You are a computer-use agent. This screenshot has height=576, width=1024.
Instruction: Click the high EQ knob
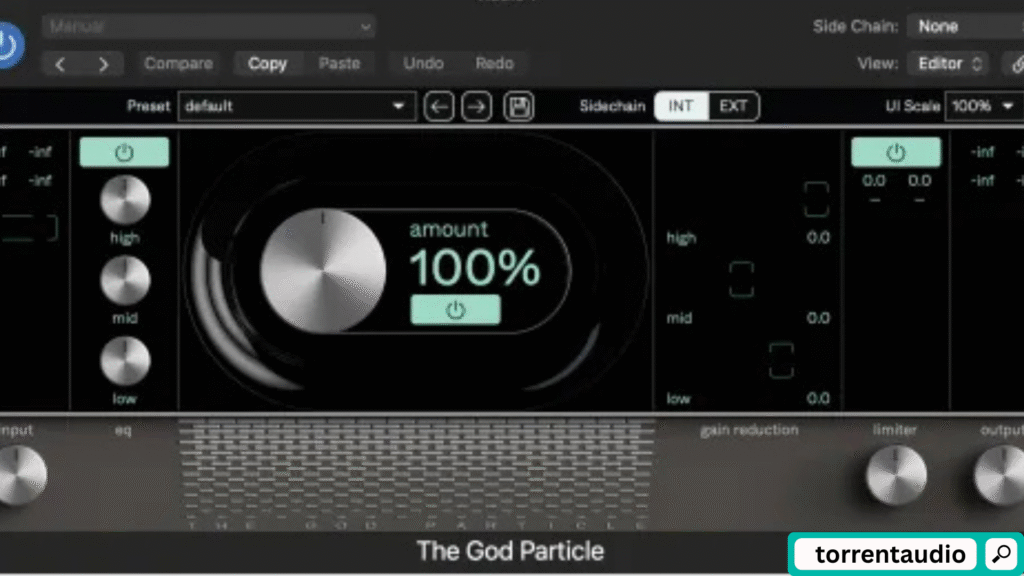[x=125, y=199]
